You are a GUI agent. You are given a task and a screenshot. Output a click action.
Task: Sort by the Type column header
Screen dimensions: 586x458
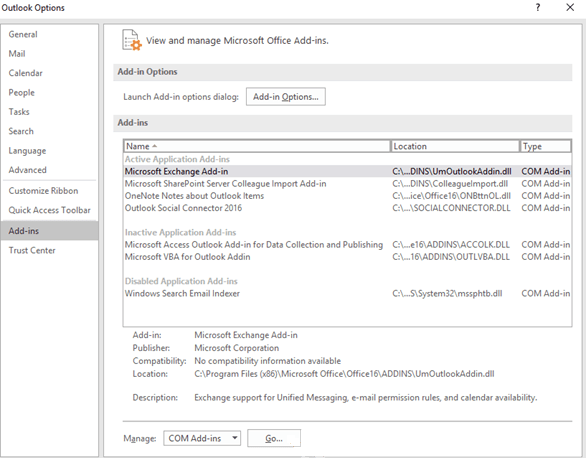[x=546, y=146]
